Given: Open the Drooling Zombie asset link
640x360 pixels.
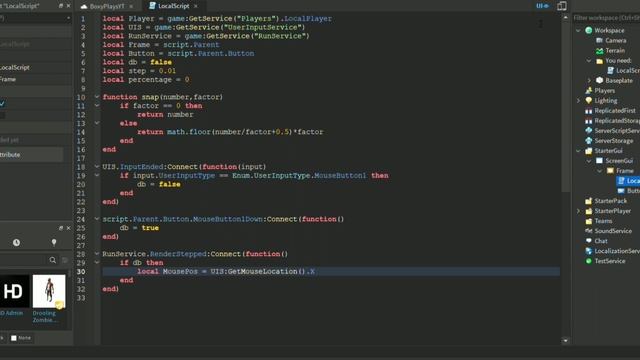Looking at the screenshot, I should pos(45,317).
